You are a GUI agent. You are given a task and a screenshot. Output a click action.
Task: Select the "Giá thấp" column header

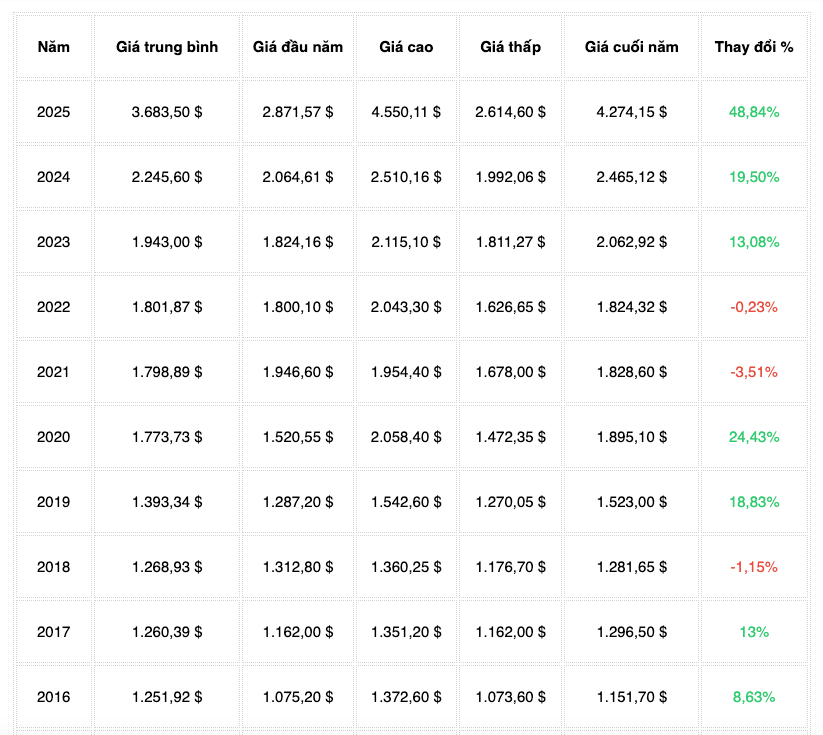tap(510, 47)
